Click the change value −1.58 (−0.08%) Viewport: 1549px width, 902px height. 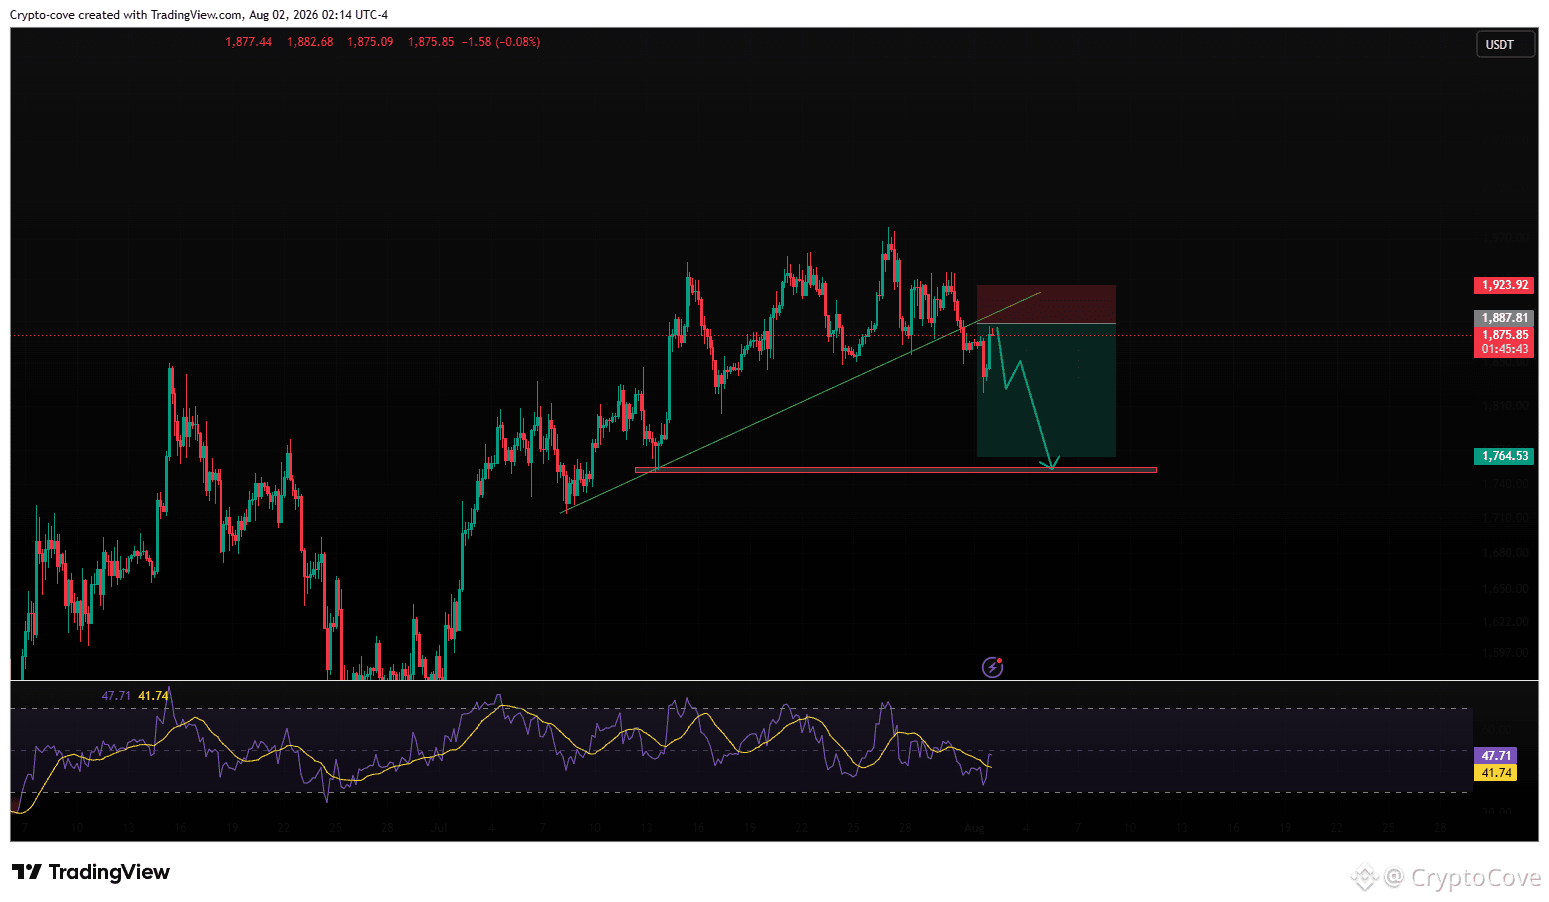[501, 42]
